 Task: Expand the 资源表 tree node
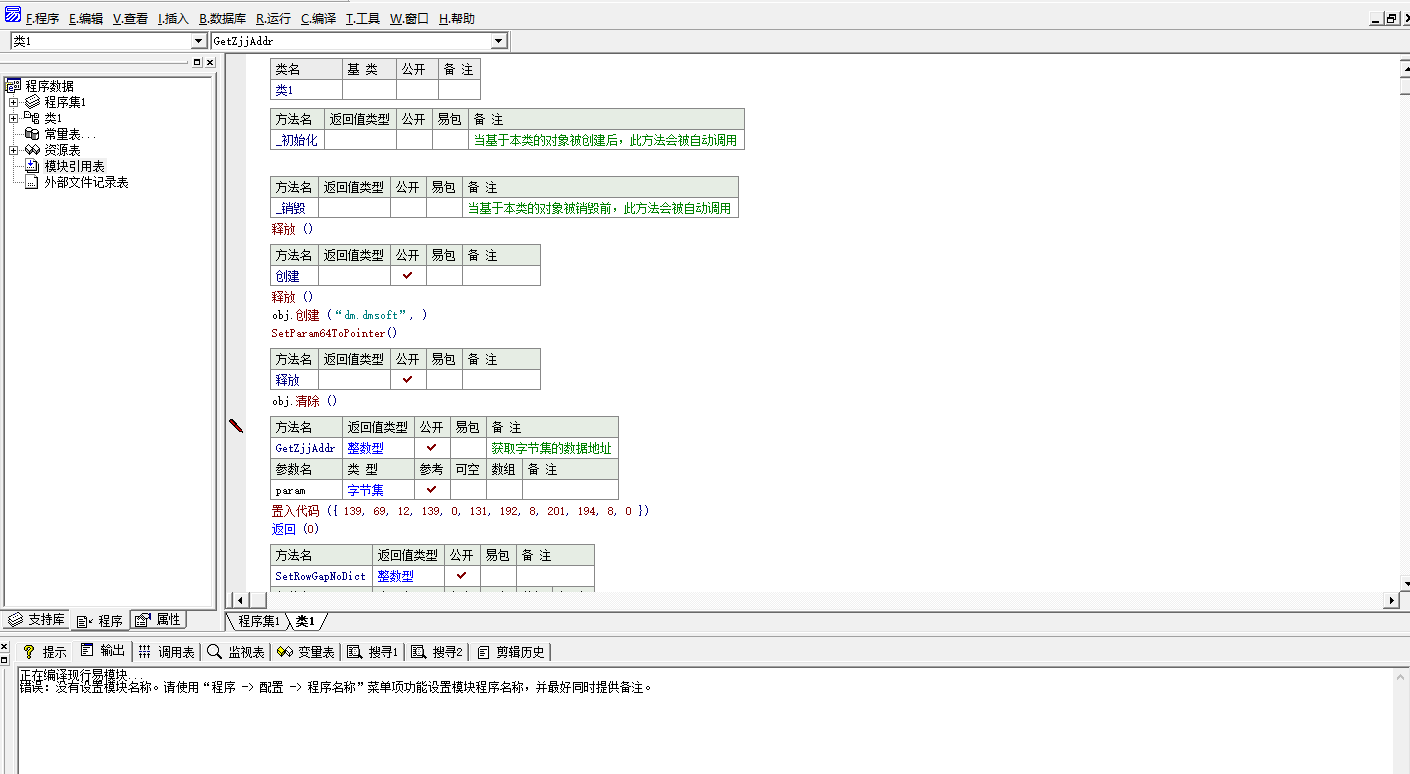[x=13, y=150]
